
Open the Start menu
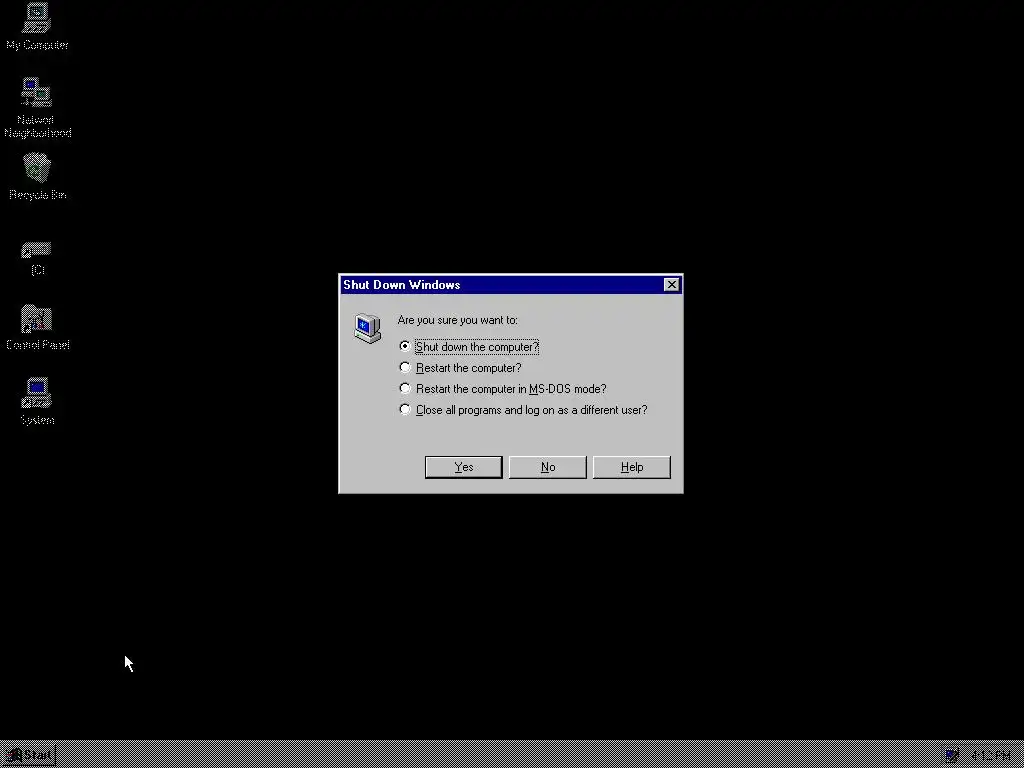(29, 756)
